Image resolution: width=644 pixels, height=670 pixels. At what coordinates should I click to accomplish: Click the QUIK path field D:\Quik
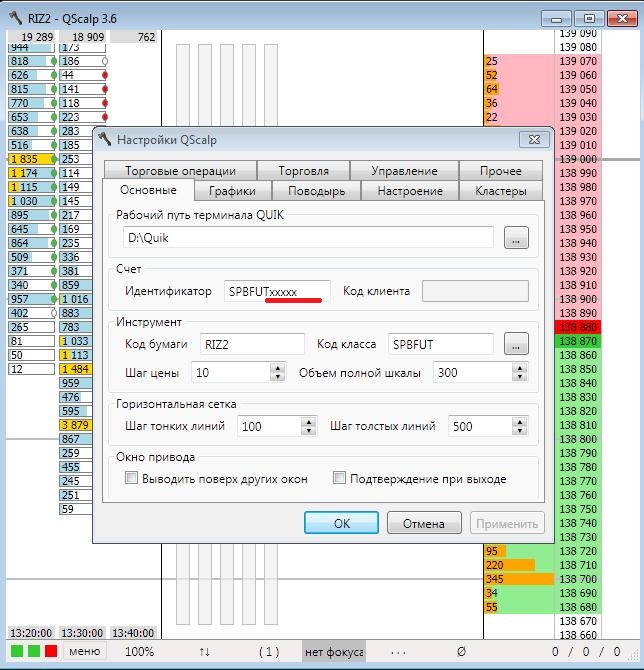click(x=308, y=238)
